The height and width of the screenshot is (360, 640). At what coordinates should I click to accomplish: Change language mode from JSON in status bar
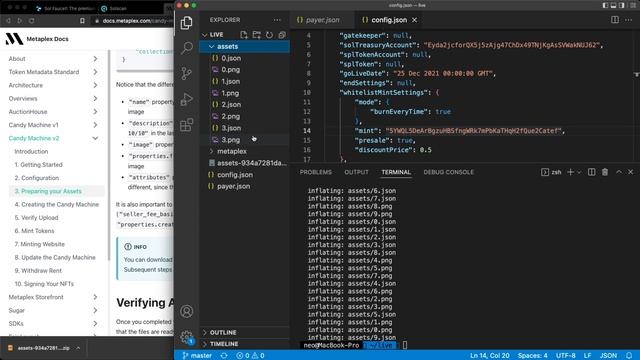coord(608,356)
